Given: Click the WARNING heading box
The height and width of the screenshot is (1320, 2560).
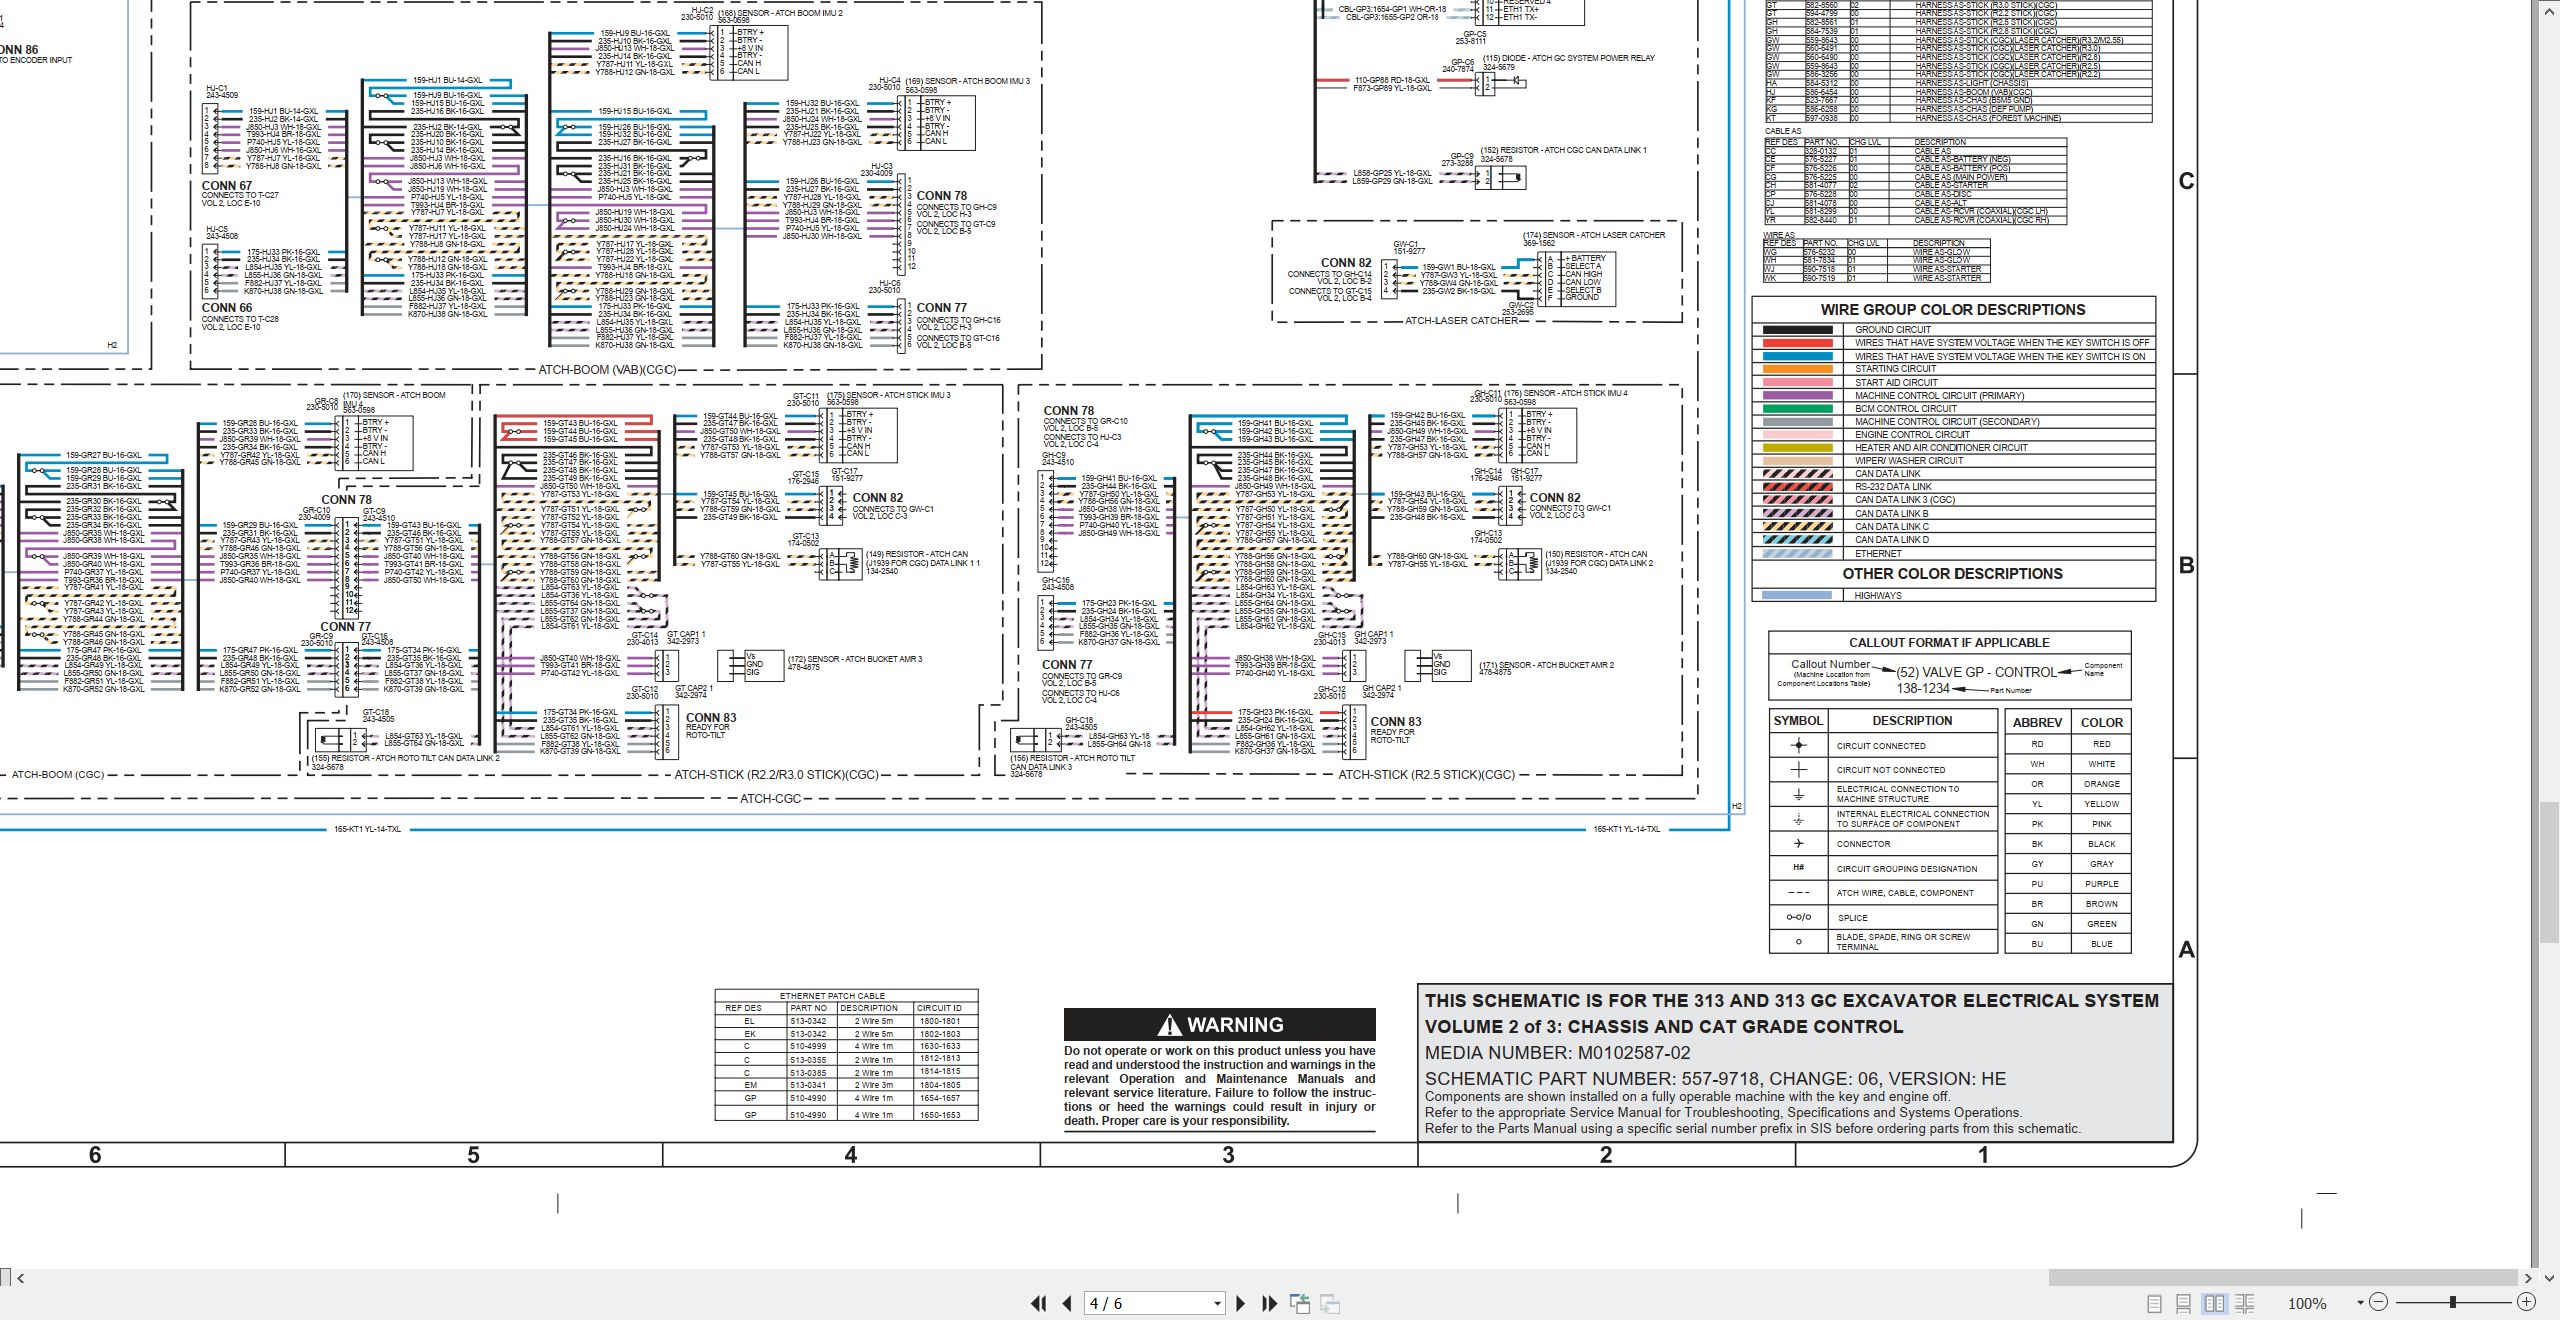Looking at the screenshot, I should [x=1219, y=1024].
